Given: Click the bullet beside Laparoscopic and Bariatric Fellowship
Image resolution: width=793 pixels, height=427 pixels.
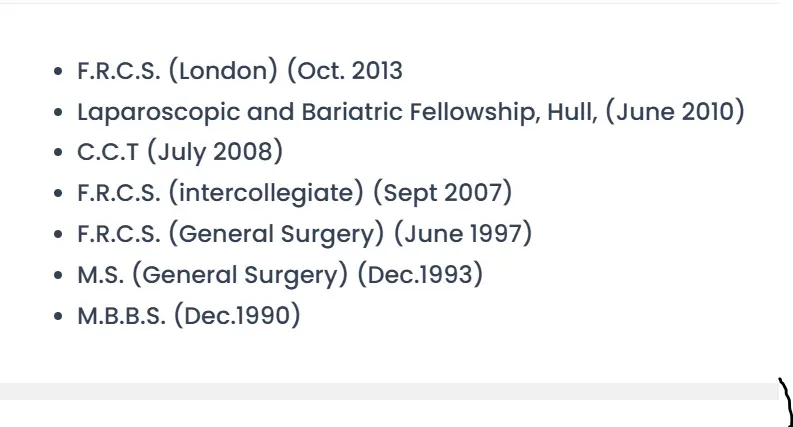Looking at the screenshot, I should tap(59, 113).
